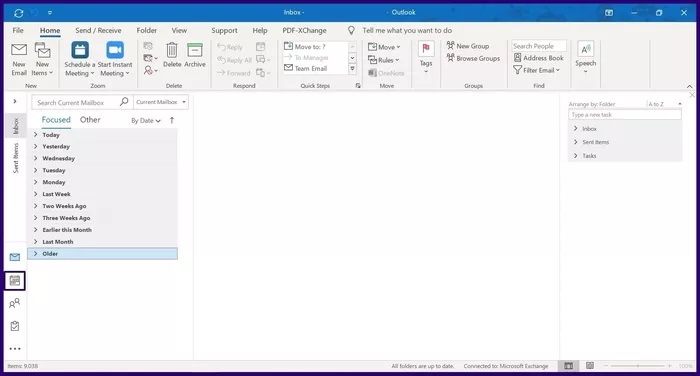The image size is (700, 376).
Task: Adjust zoom slider in status bar
Action: tap(638, 366)
